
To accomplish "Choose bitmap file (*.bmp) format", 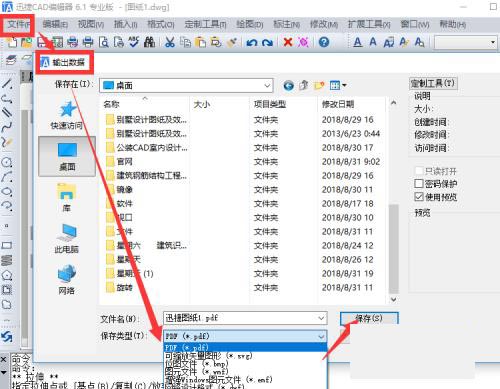I will point(245,363).
